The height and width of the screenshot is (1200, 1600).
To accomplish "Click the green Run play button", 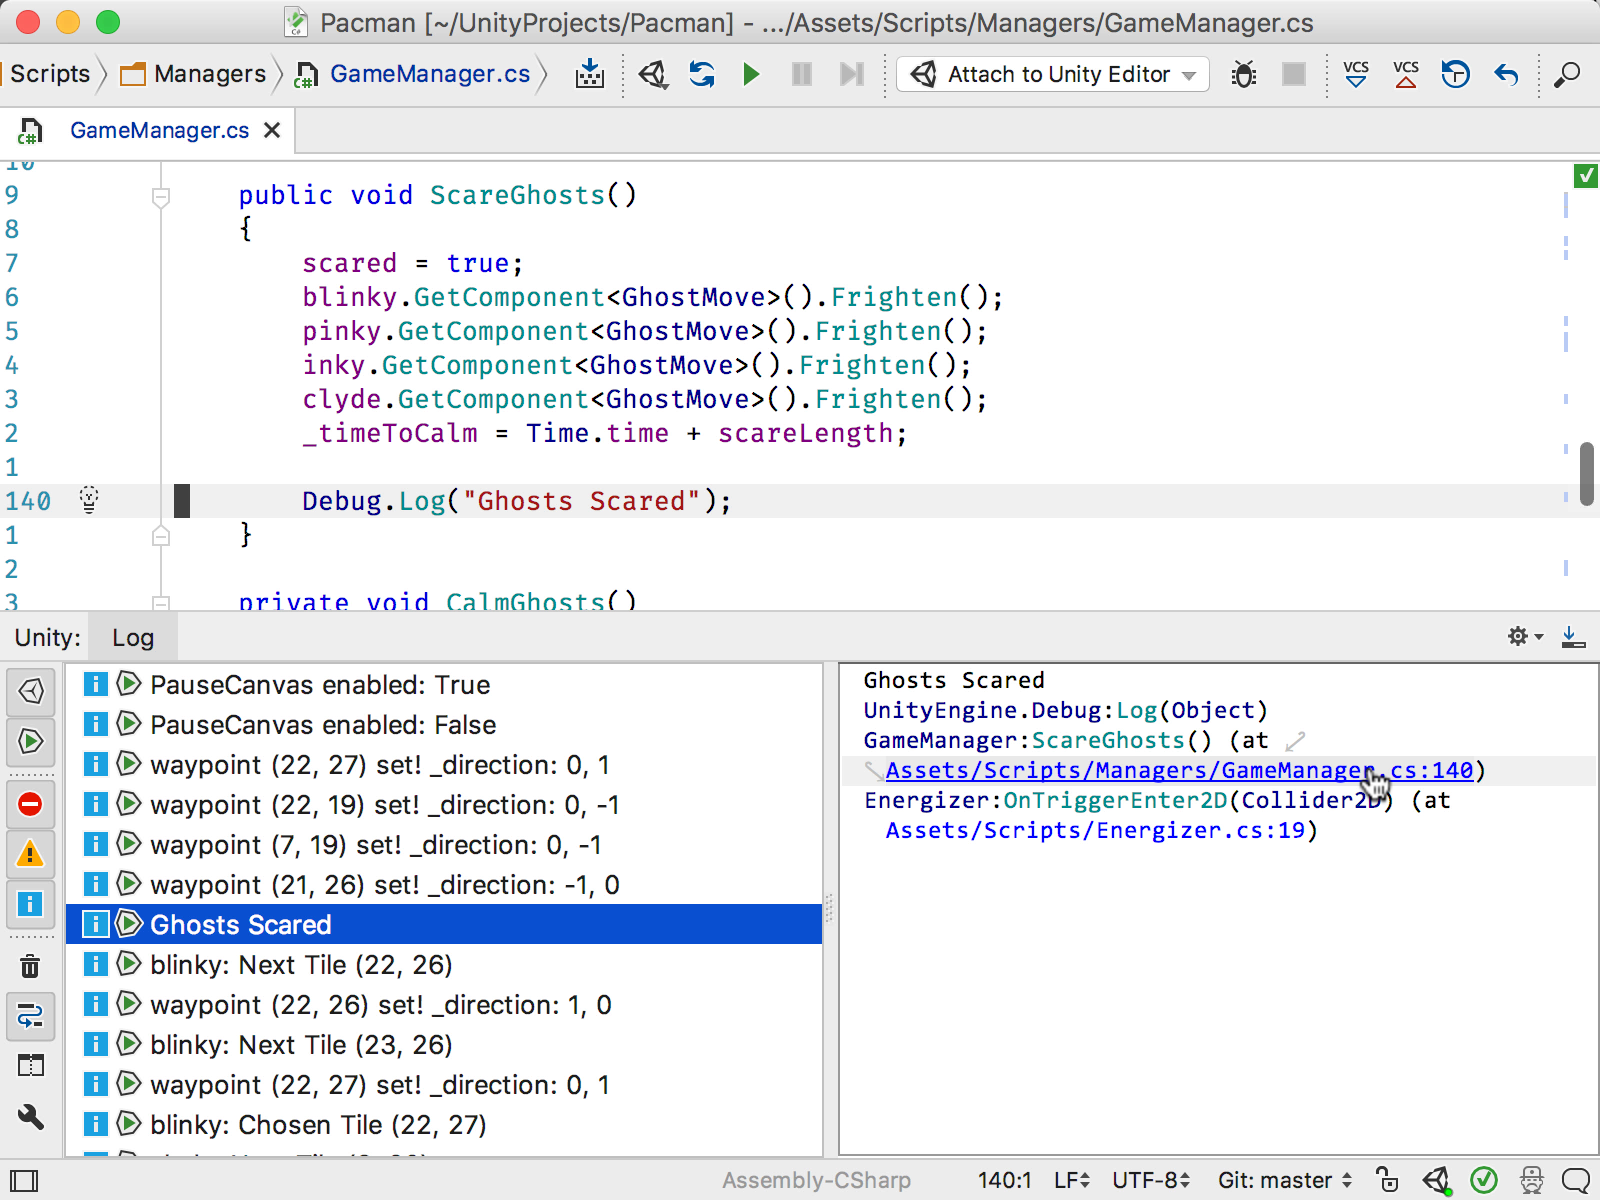I will click(x=751, y=74).
